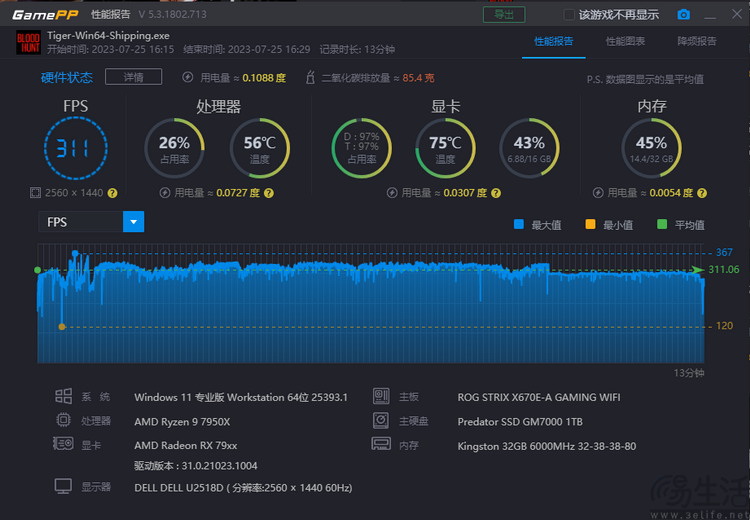750x520 pixels.
Task: Click the 120 minimum value chart marker
Action: [x=62, y=327]
